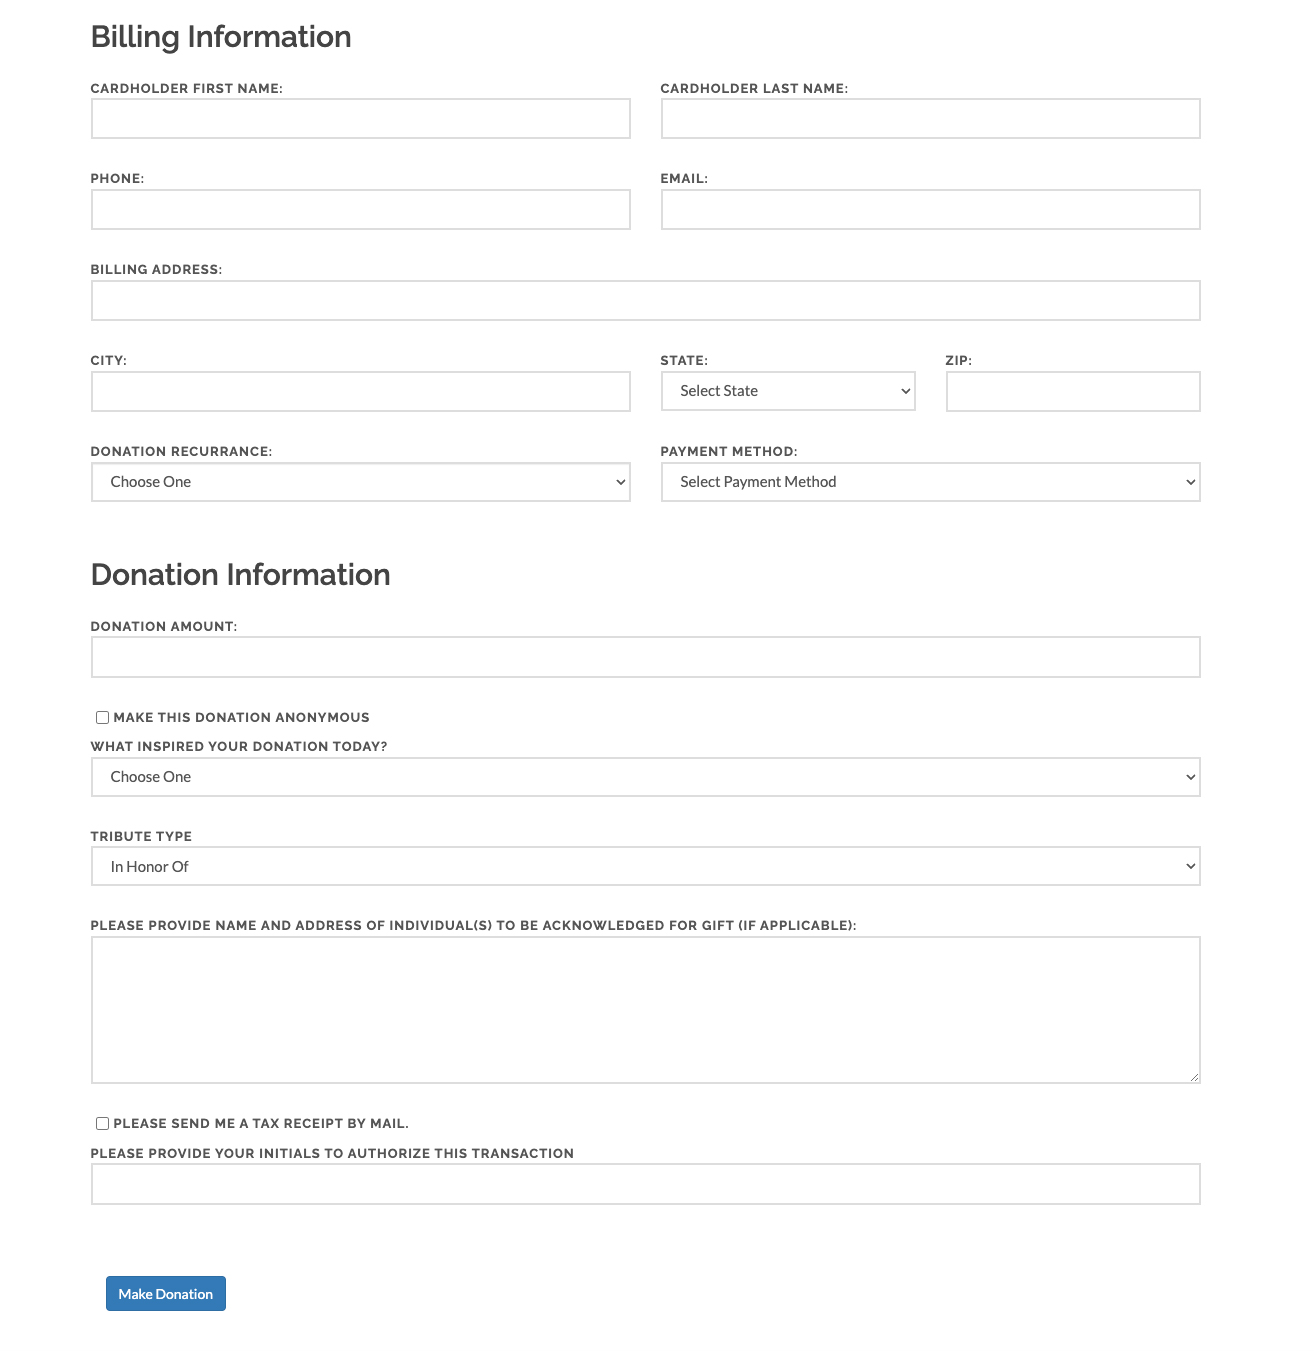Focus the Billing Address field
This screenshot has height=1351, width=1314.
[645, 301]
